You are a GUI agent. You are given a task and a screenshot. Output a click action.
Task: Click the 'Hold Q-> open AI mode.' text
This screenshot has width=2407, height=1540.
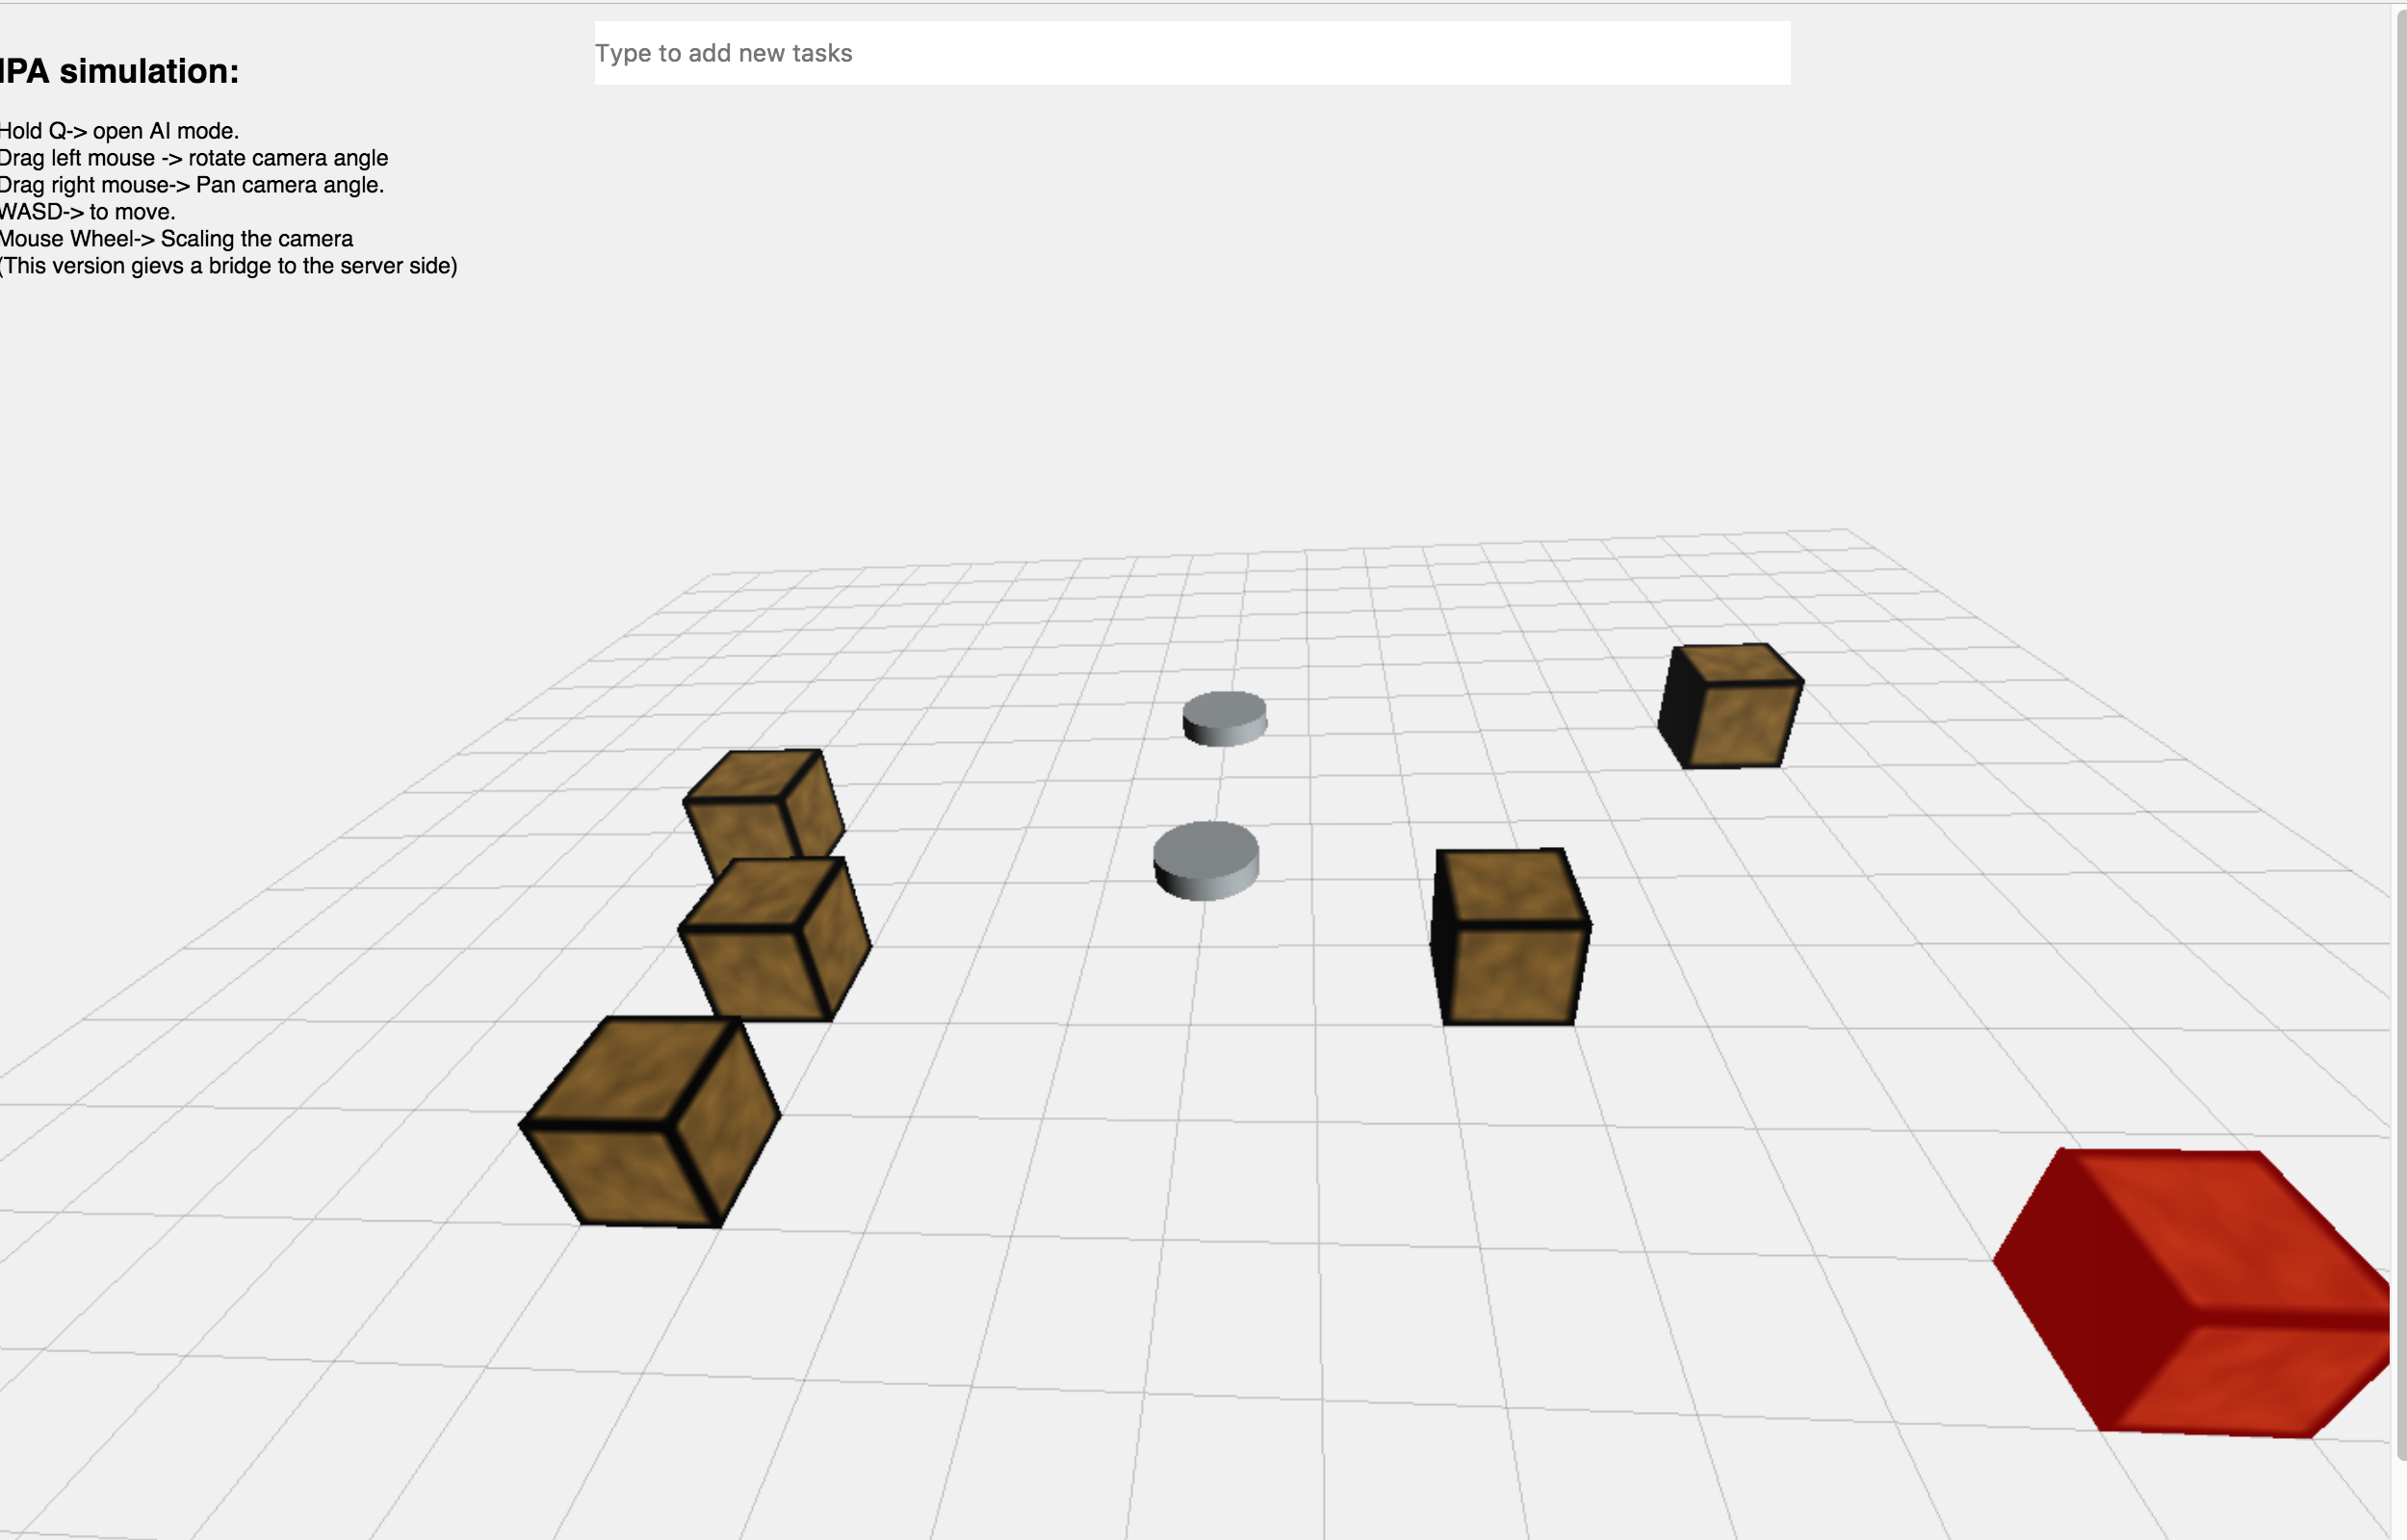coord(119,131)
